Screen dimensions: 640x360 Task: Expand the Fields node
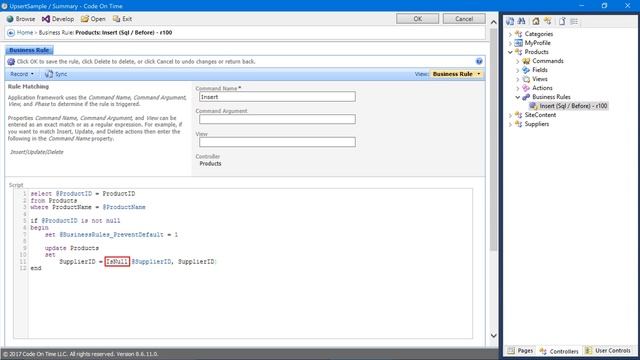(x=518, y=70)
